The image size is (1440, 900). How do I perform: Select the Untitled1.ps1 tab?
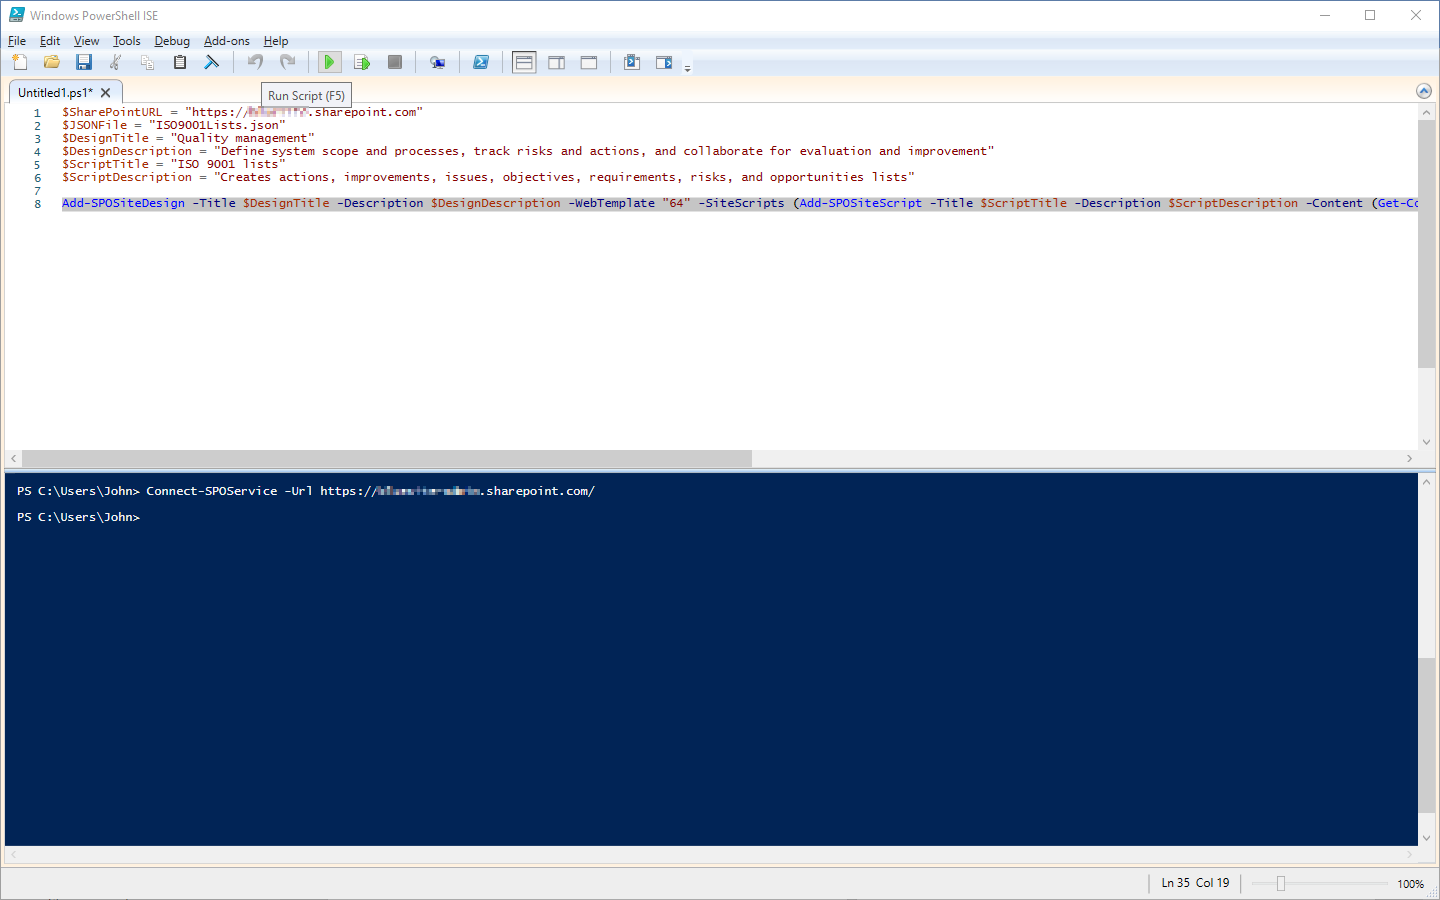(55, 92)
